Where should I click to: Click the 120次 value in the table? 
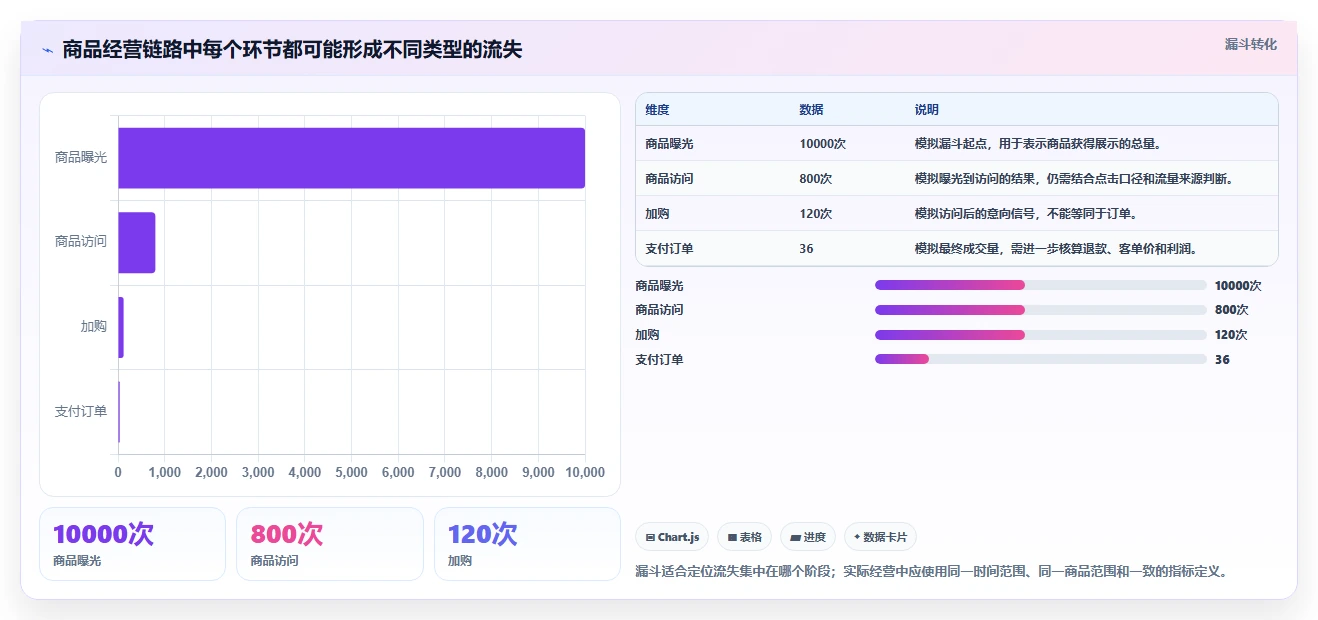816,214
